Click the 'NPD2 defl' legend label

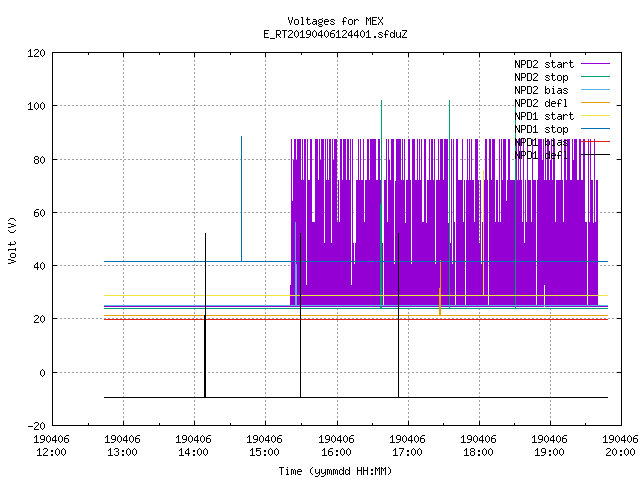tap(541, 103)
